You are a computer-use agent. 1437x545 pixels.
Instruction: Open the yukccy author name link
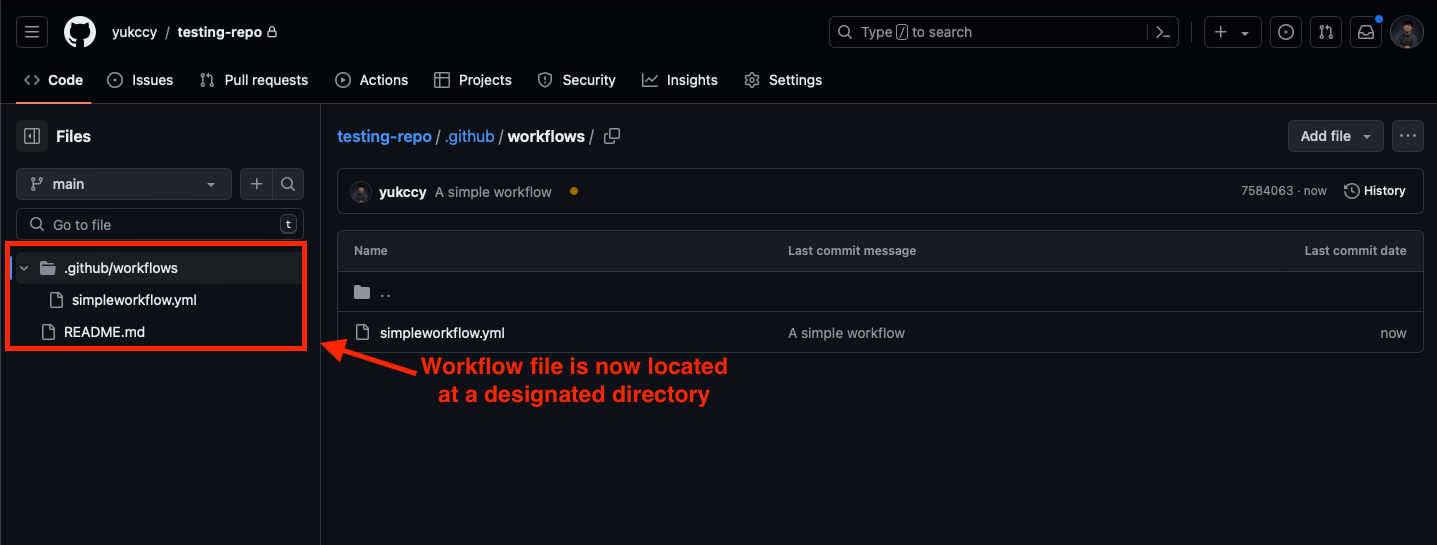pos(403,192)
